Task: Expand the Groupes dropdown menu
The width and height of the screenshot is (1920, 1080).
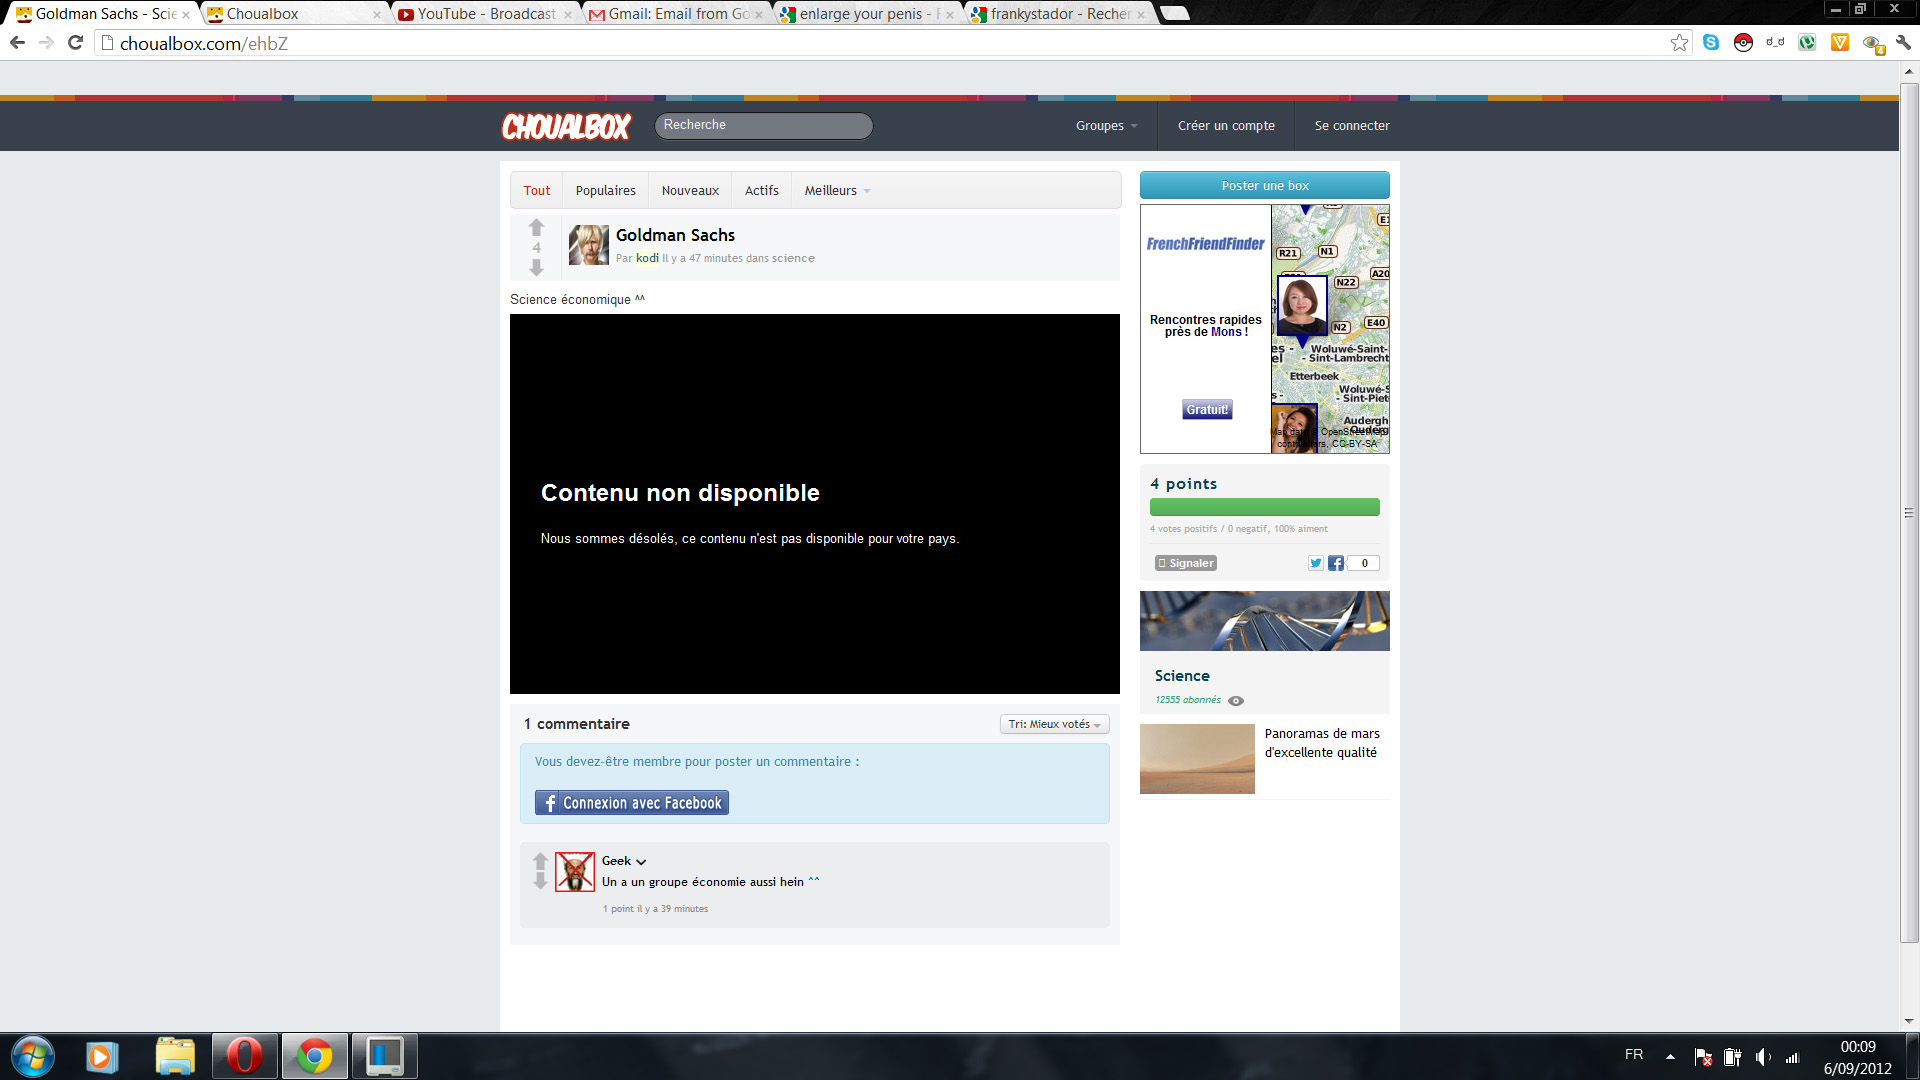Action: click(1106, 126)
